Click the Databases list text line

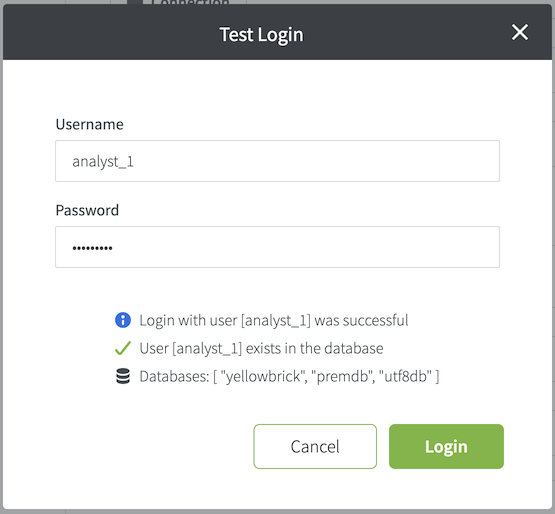click(289, 376)
